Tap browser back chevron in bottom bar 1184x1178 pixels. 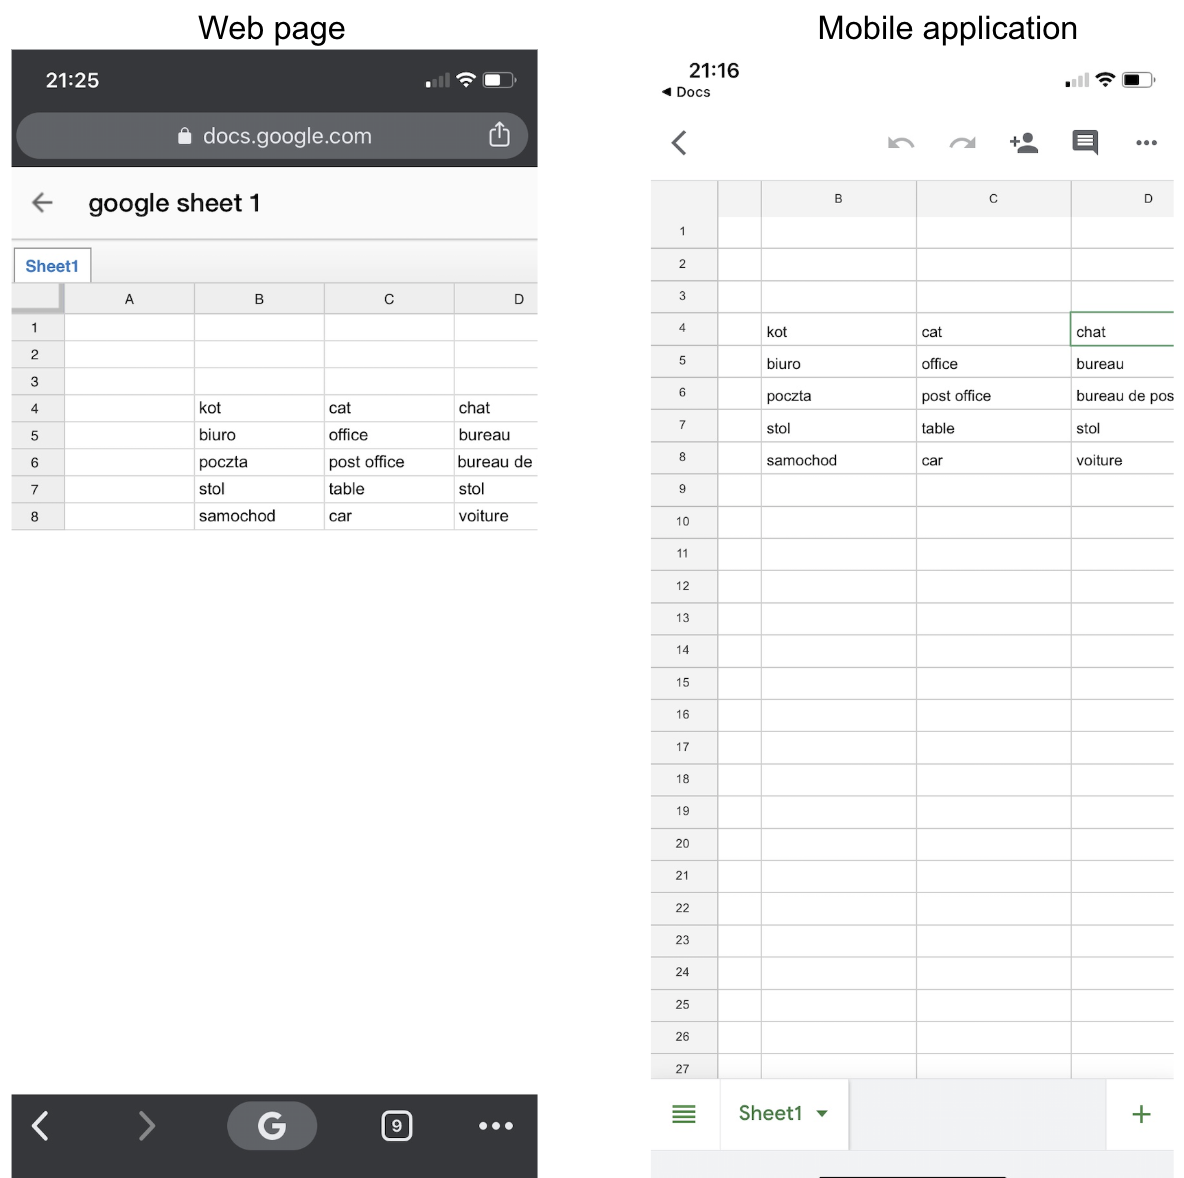[x=41, y=1125]
